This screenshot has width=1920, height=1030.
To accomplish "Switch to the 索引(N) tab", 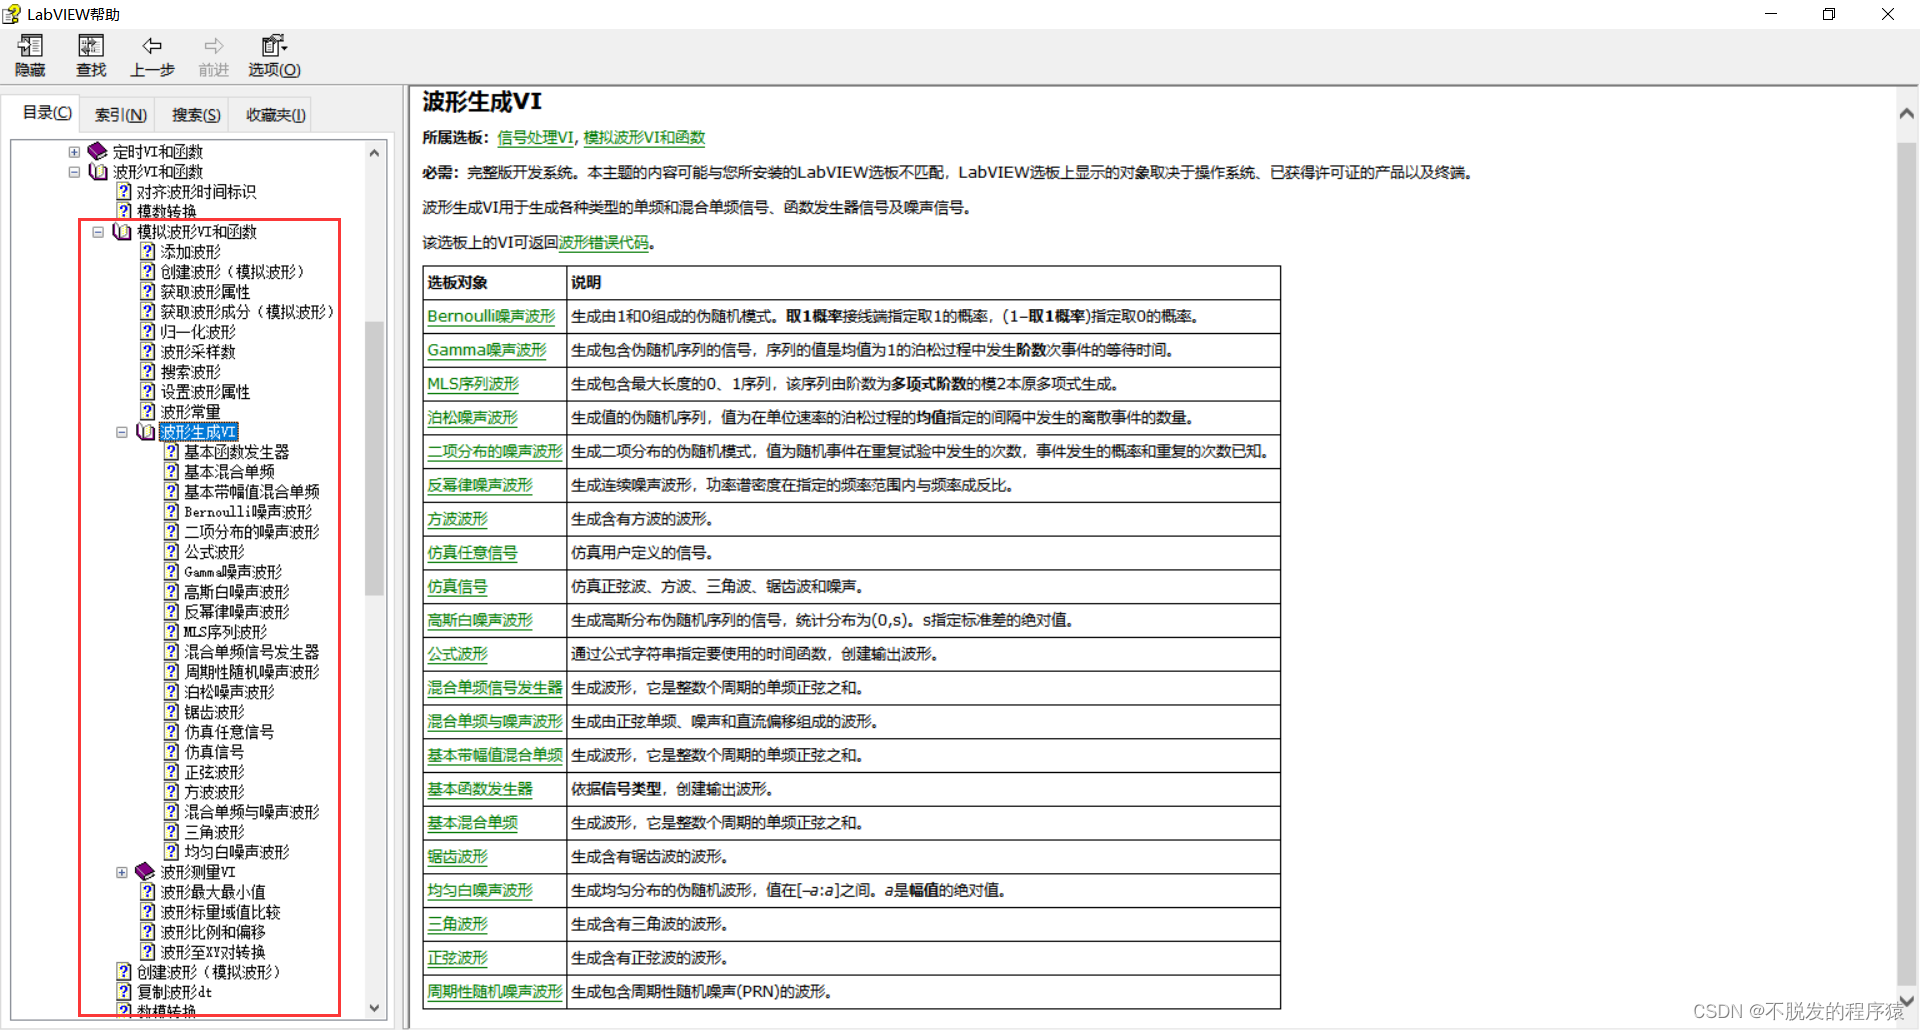I will [x=121, y=115].
